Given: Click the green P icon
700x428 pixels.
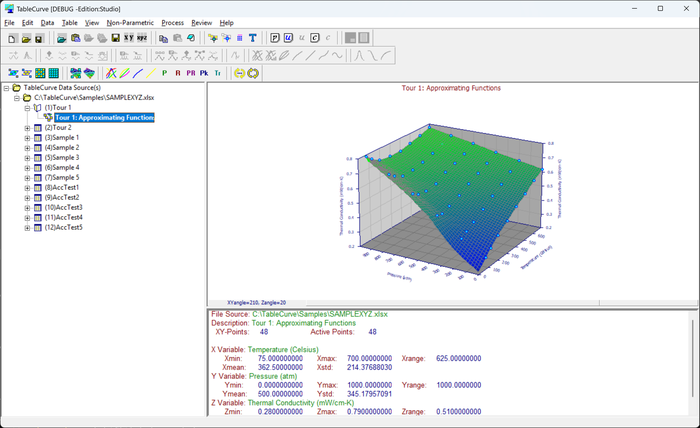Looking at the screenshot, I should 164,73.
